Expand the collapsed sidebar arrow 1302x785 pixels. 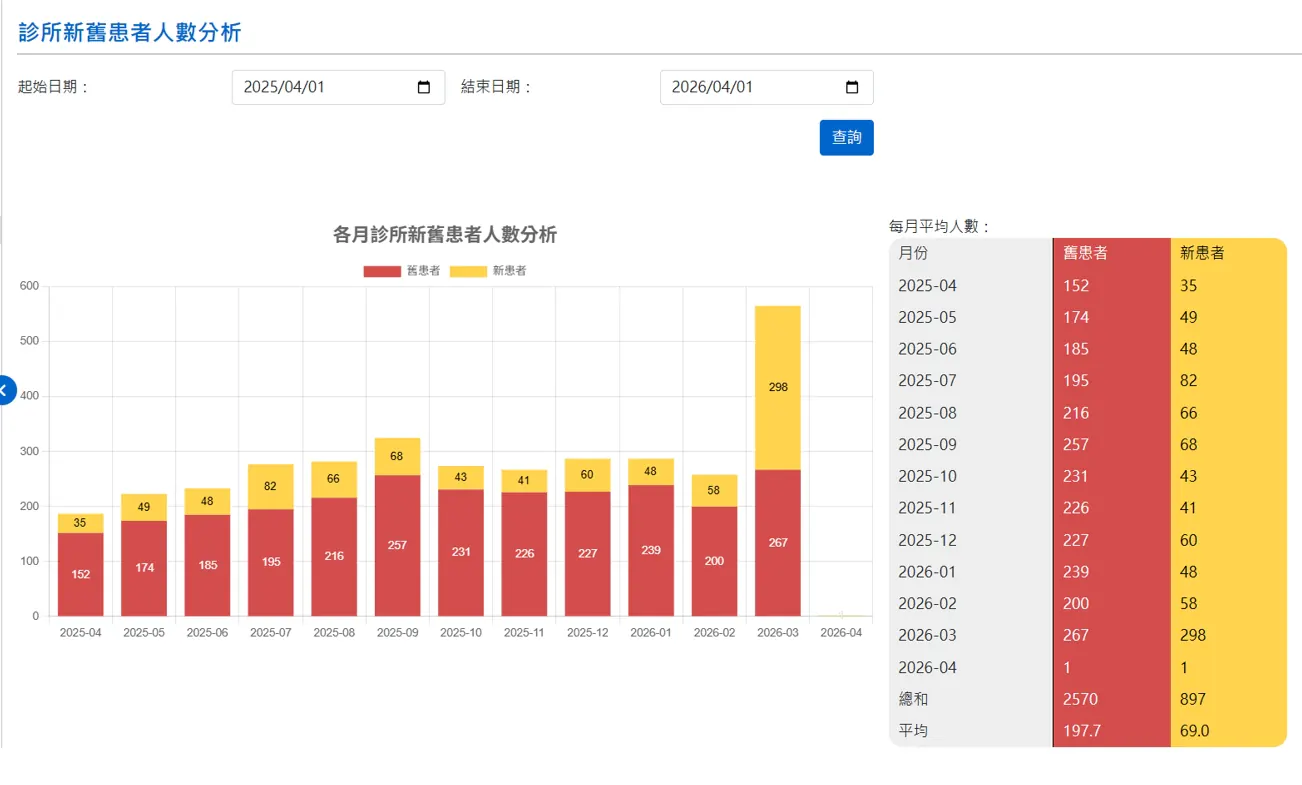tap(5, 390)
